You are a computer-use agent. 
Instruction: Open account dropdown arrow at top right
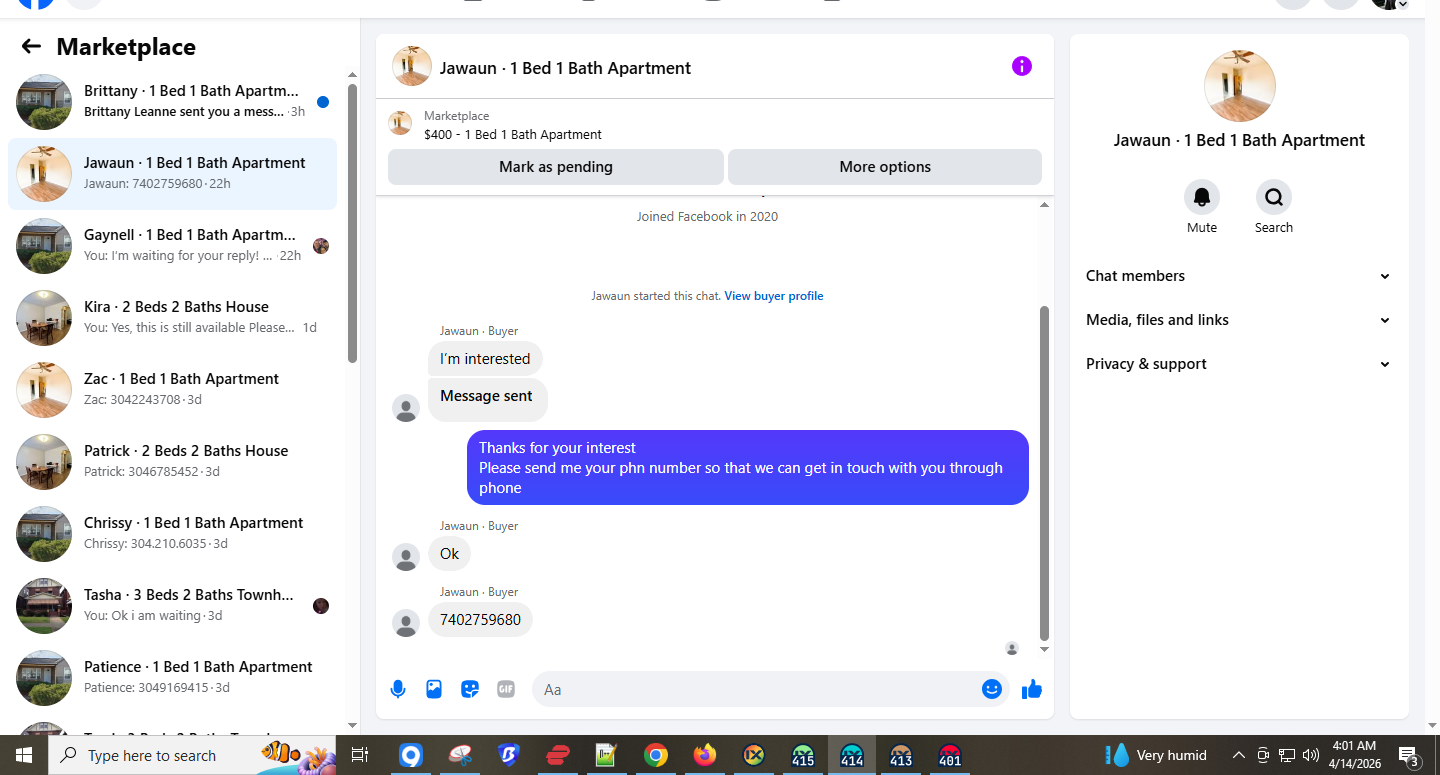click(1403, 4)
